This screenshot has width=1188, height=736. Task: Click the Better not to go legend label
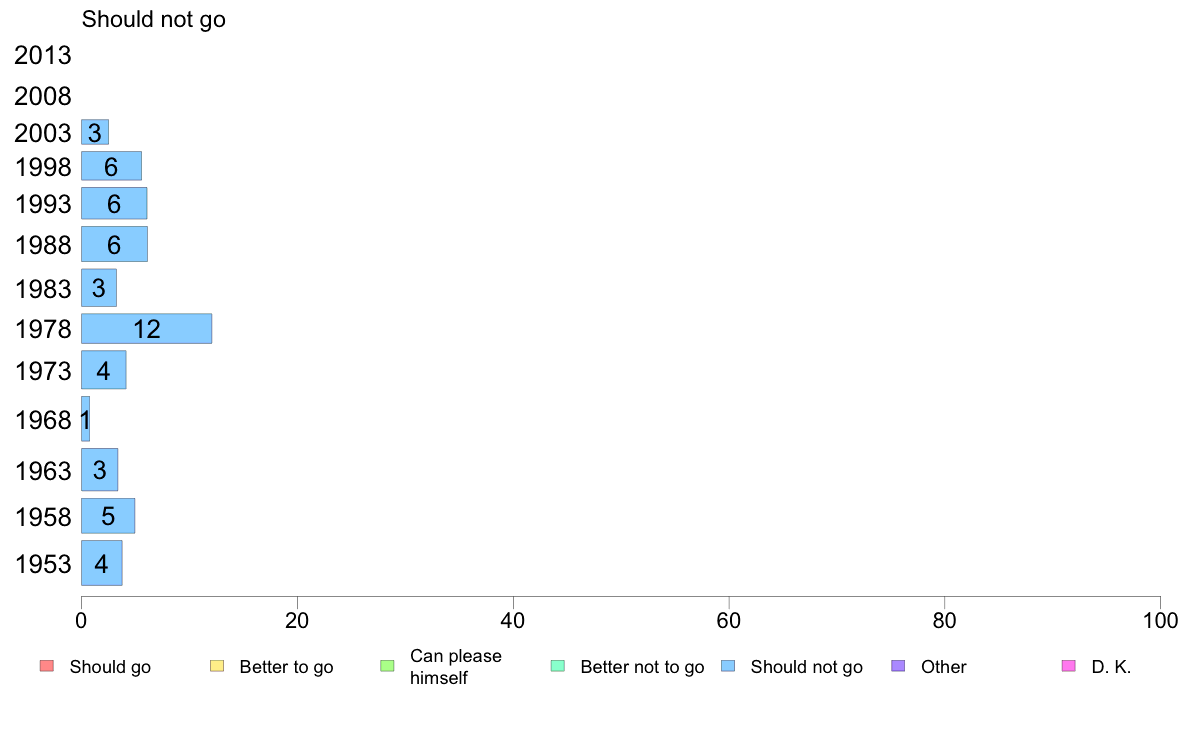642,667
